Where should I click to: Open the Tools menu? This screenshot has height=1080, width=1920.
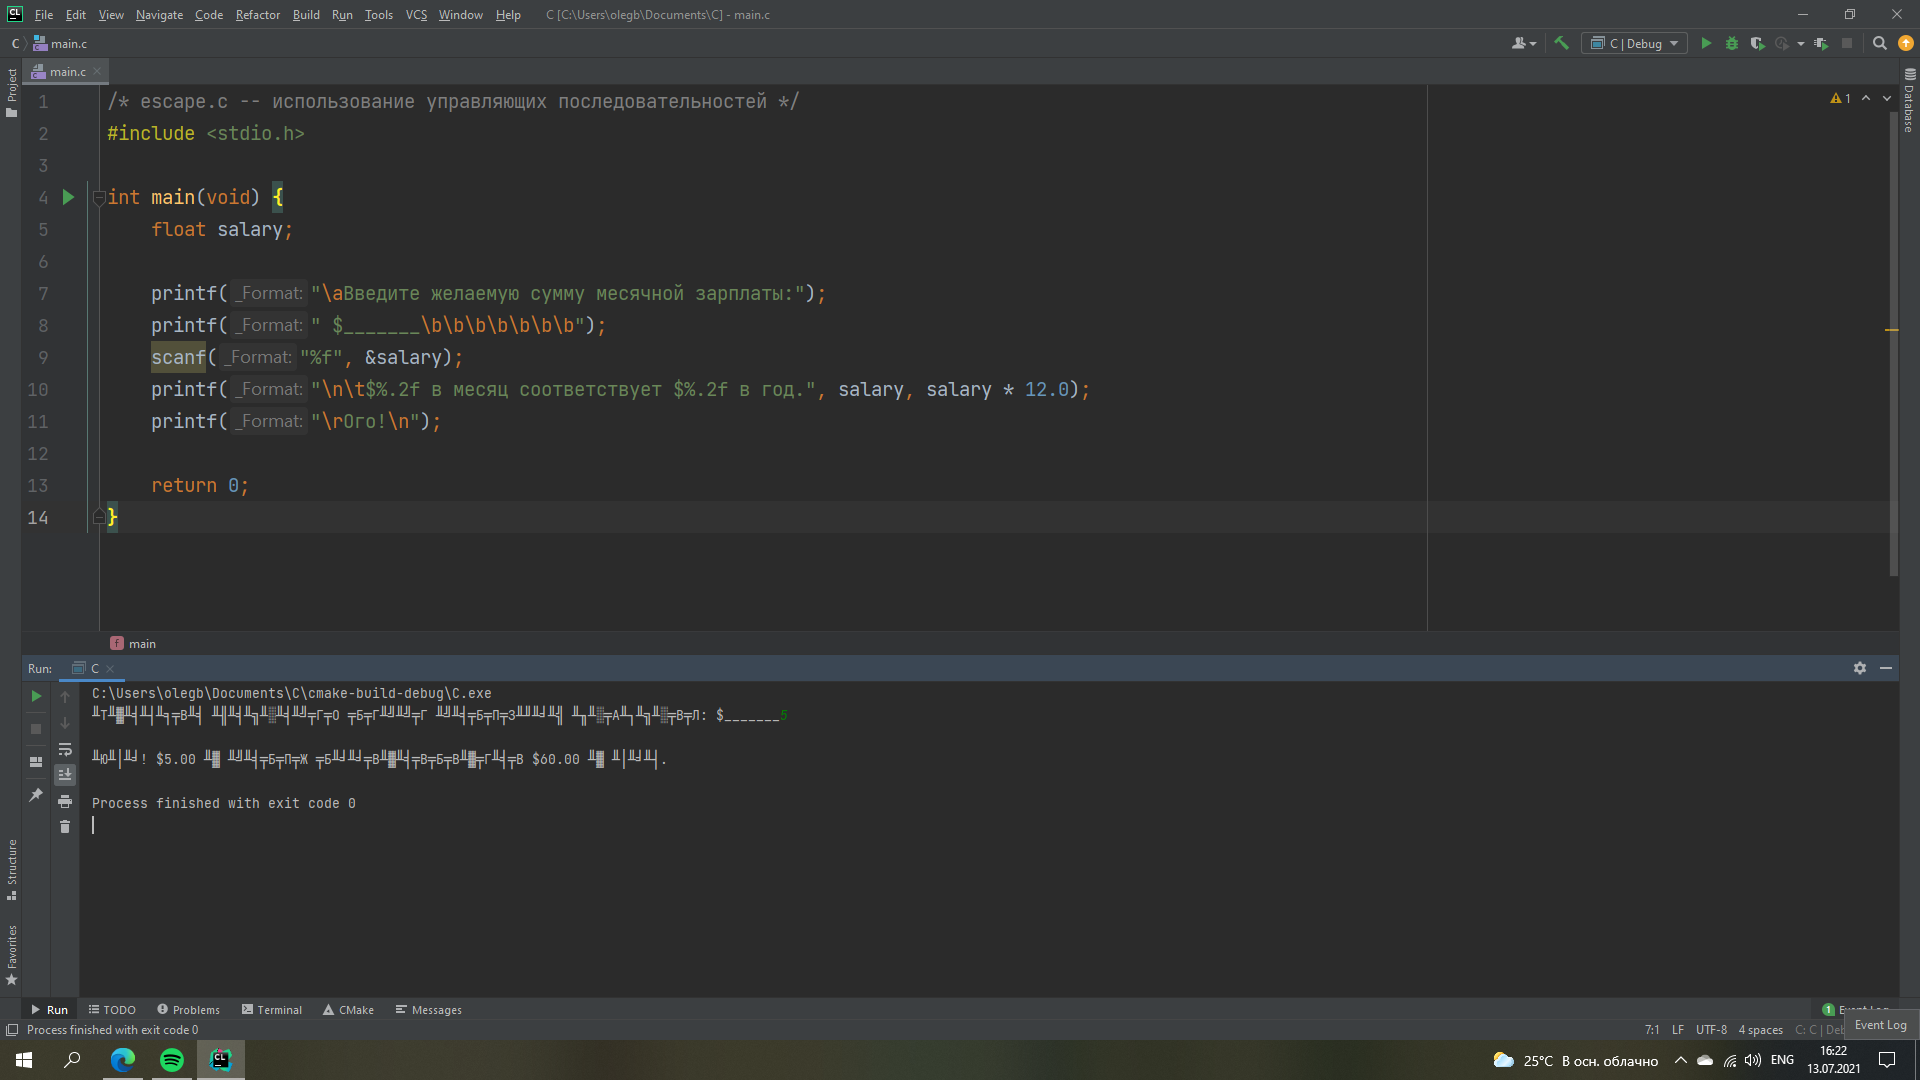[378, 15]
